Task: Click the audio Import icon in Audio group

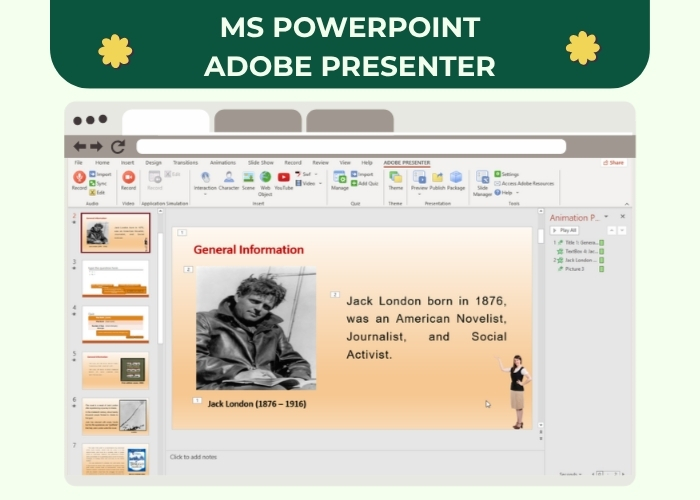Action: tap(92, 174)
